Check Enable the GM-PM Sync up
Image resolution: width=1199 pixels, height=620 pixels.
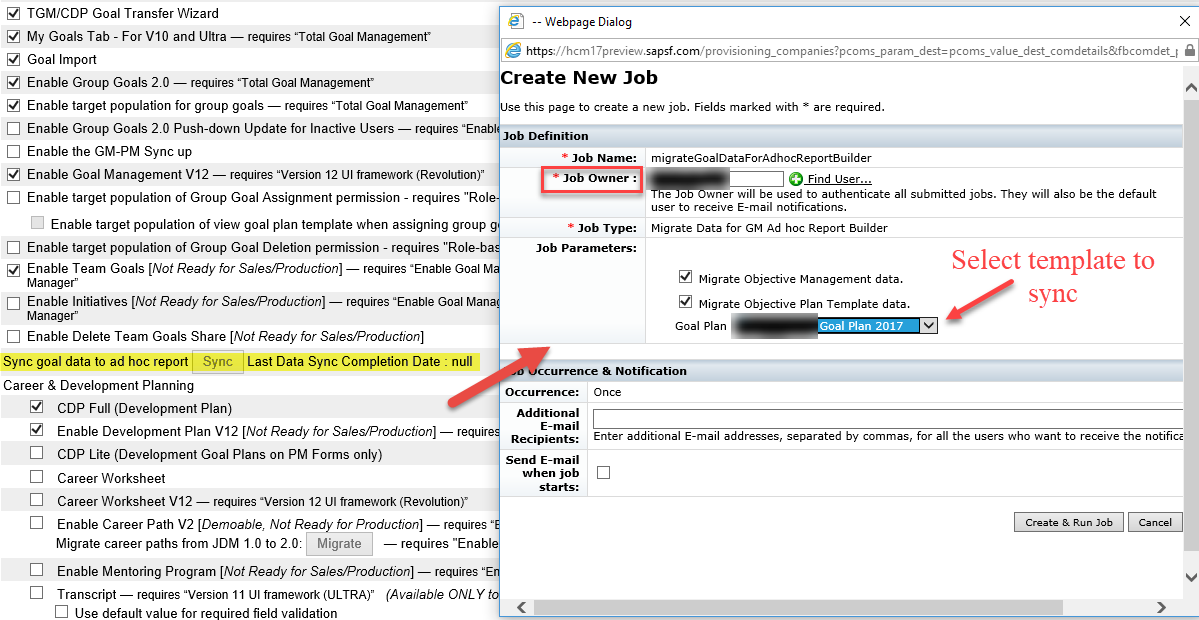coord(13,151)
